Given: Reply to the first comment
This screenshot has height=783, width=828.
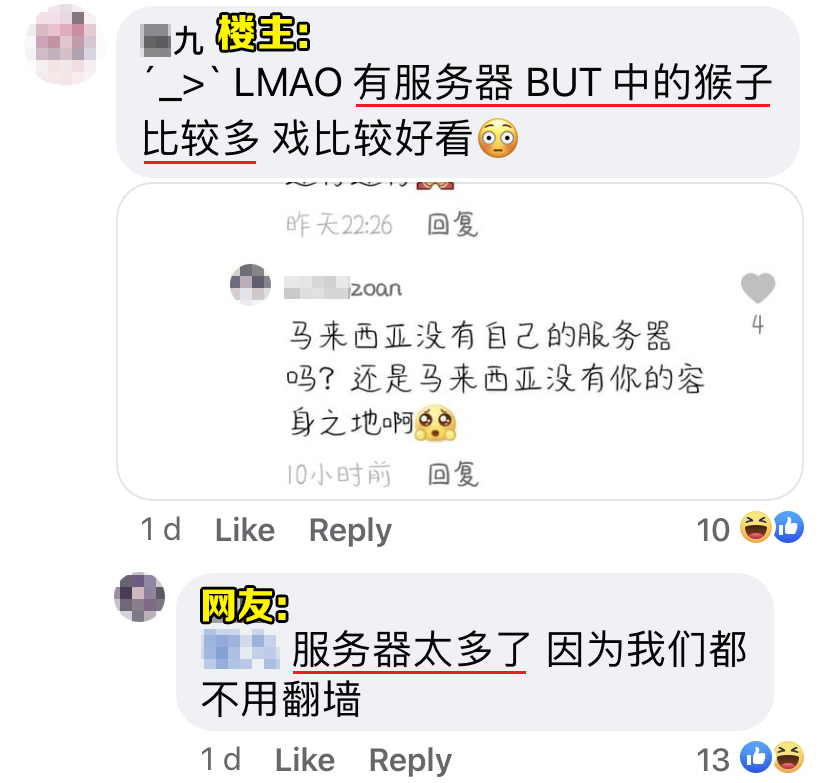Looking at the screenshot, I should [x=350, y=531].
